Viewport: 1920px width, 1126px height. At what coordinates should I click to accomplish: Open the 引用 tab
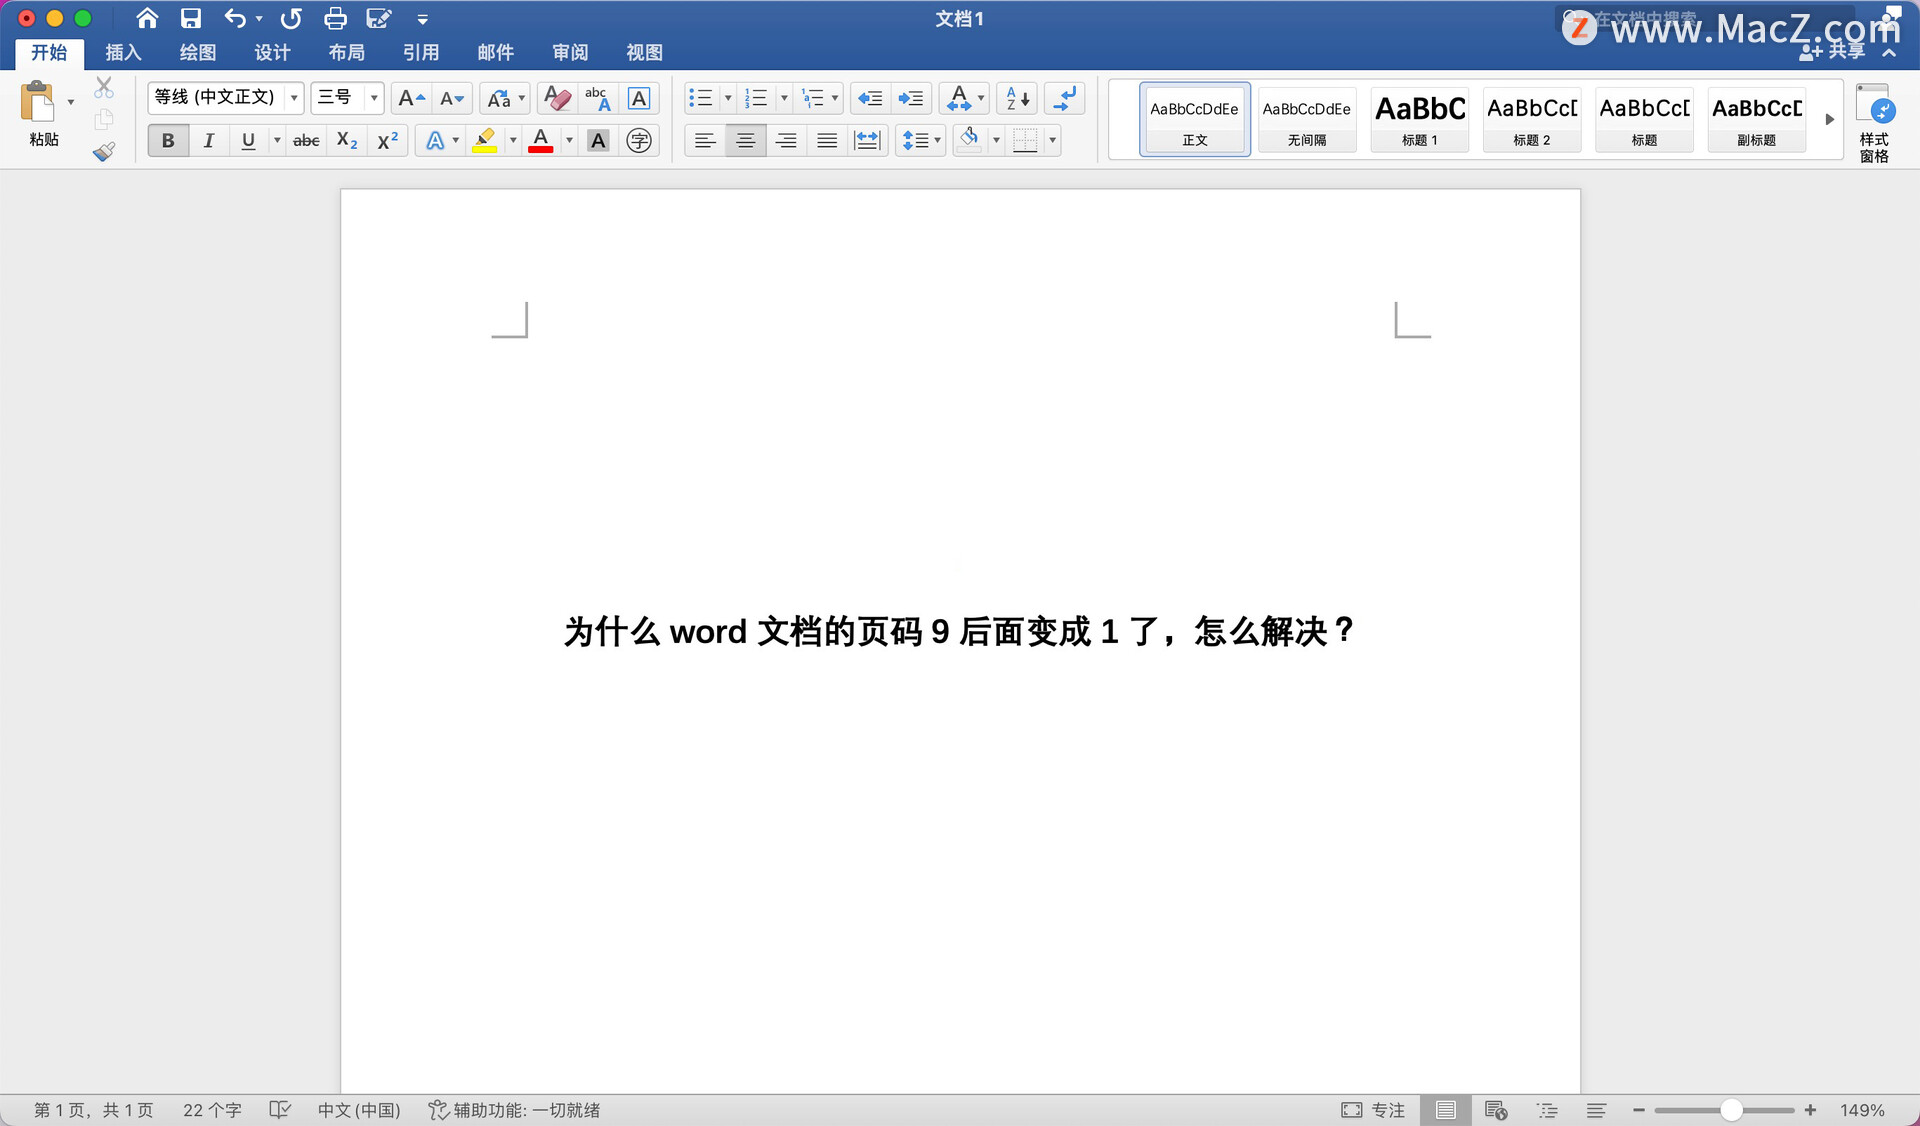pos(421,53)
